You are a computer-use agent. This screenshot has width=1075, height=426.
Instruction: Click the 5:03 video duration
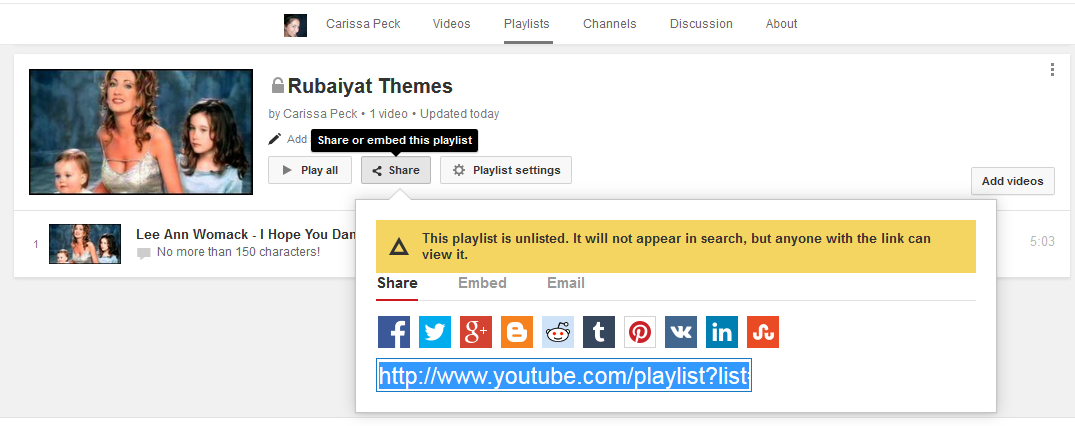tap(1042, 241)
